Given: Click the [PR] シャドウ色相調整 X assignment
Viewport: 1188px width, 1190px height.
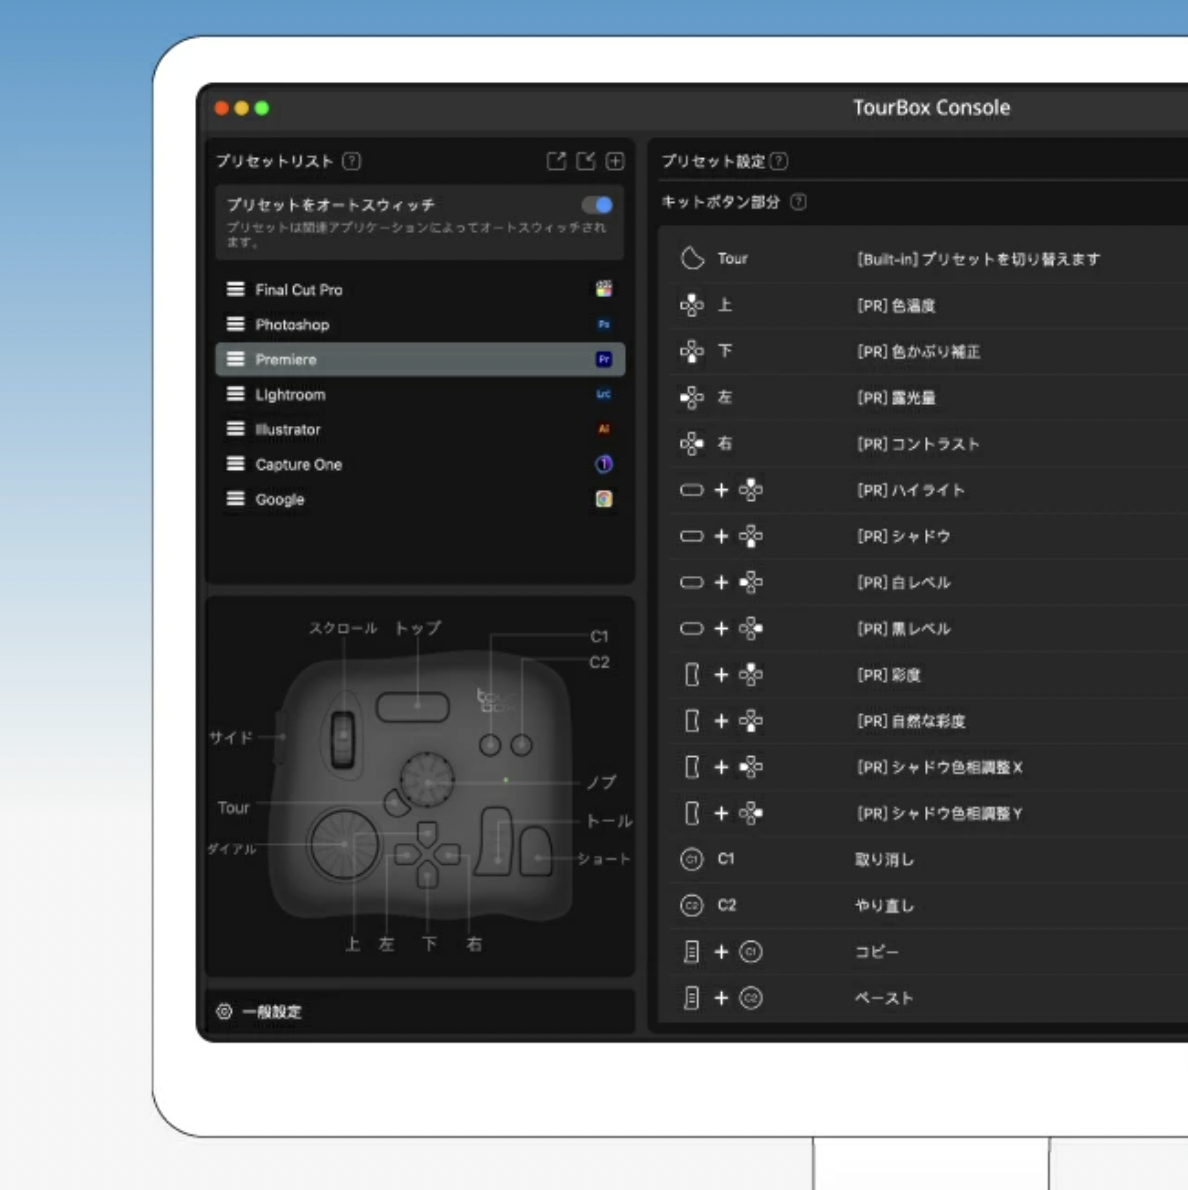Looking at the screenshot, I should [940, 767].
